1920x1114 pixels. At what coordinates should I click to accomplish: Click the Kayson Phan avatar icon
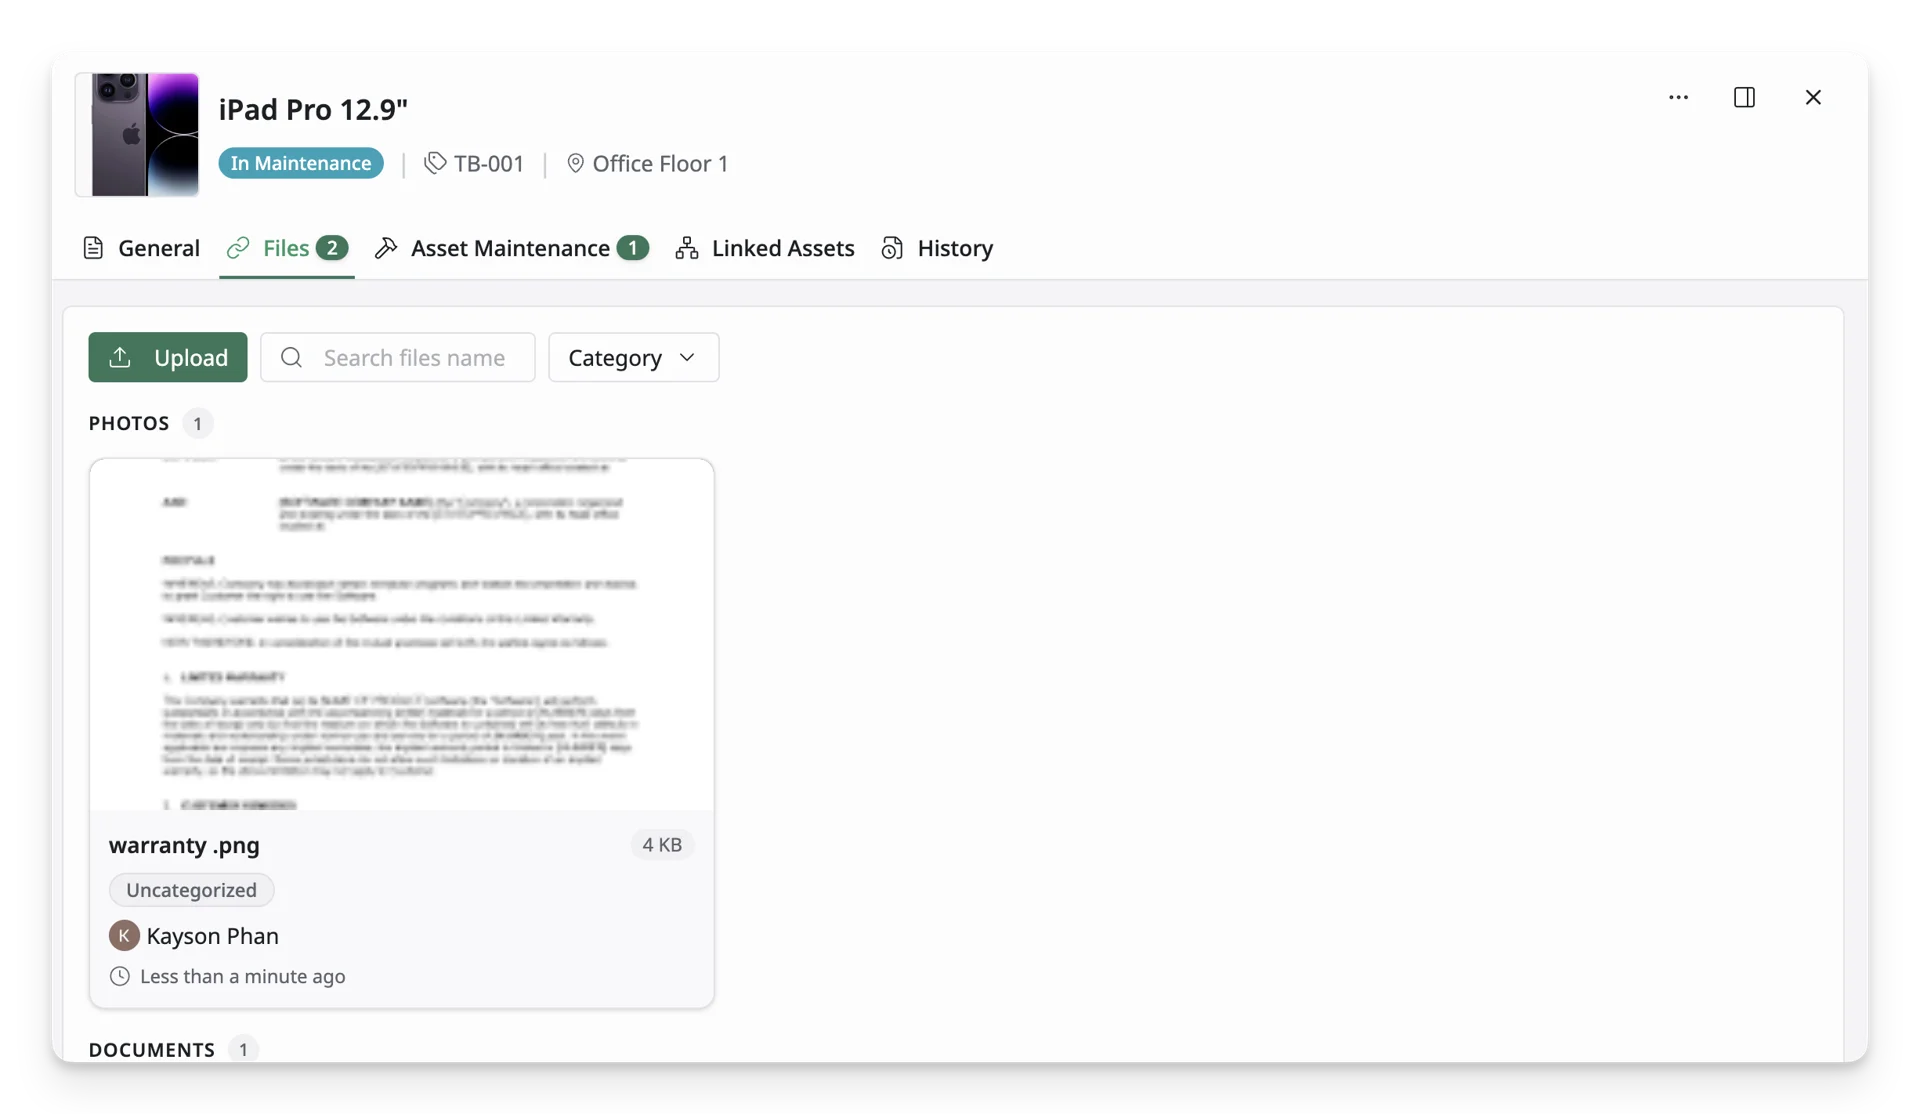[124, 936]
